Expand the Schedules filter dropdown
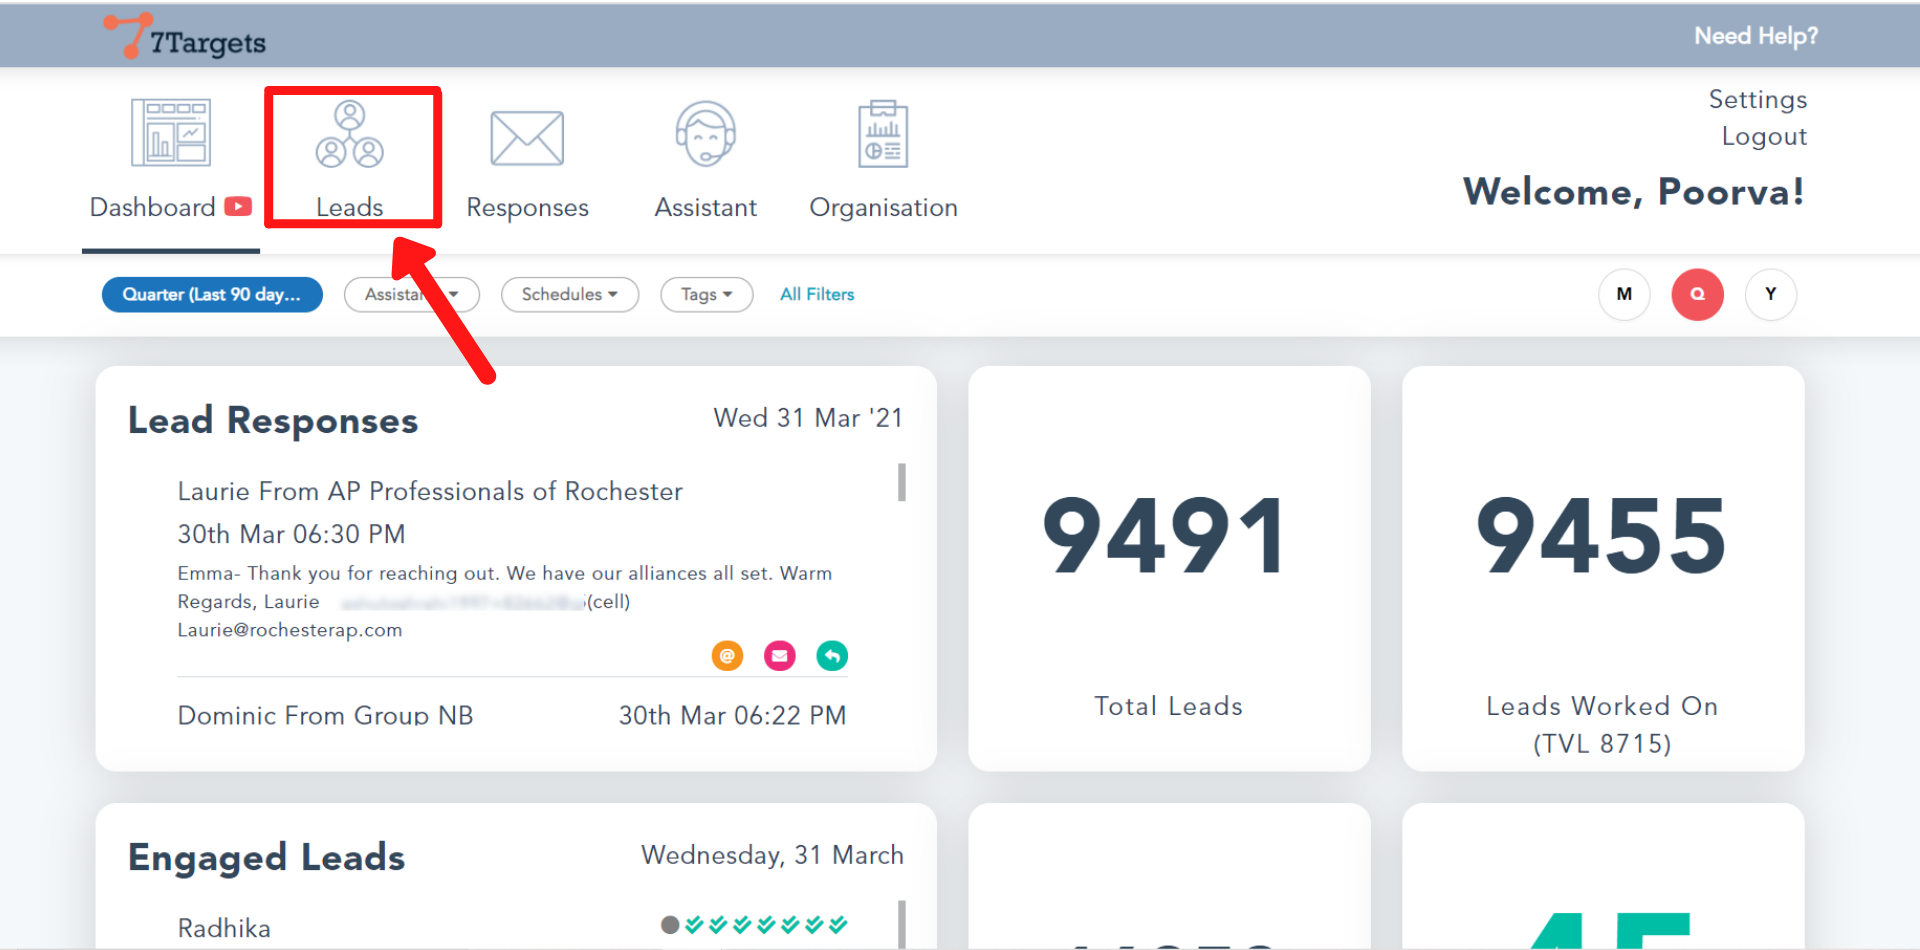This screenshot has height=950, width=1920. [x=569, y=295]
